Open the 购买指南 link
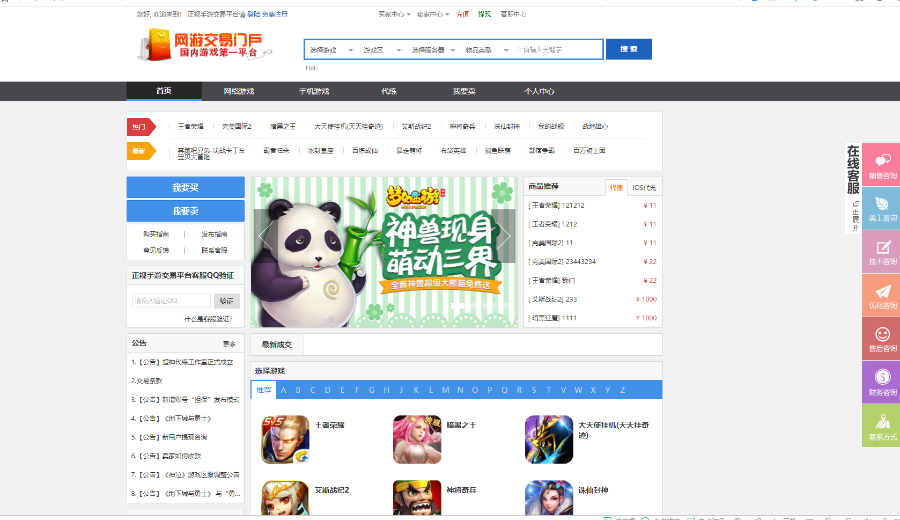 point(156,234)
